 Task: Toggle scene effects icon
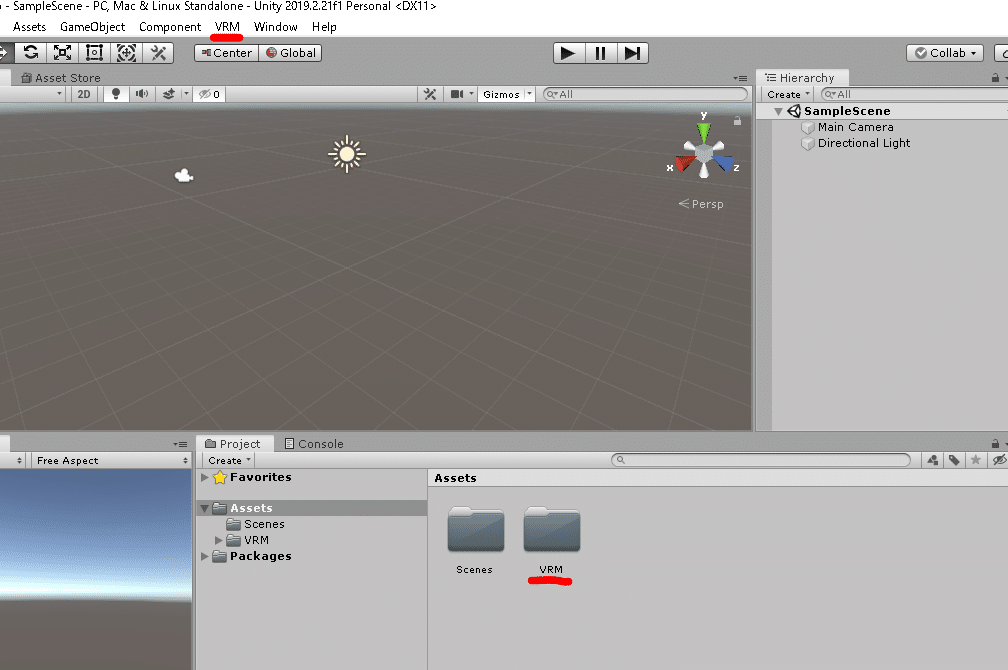point(168,95)
